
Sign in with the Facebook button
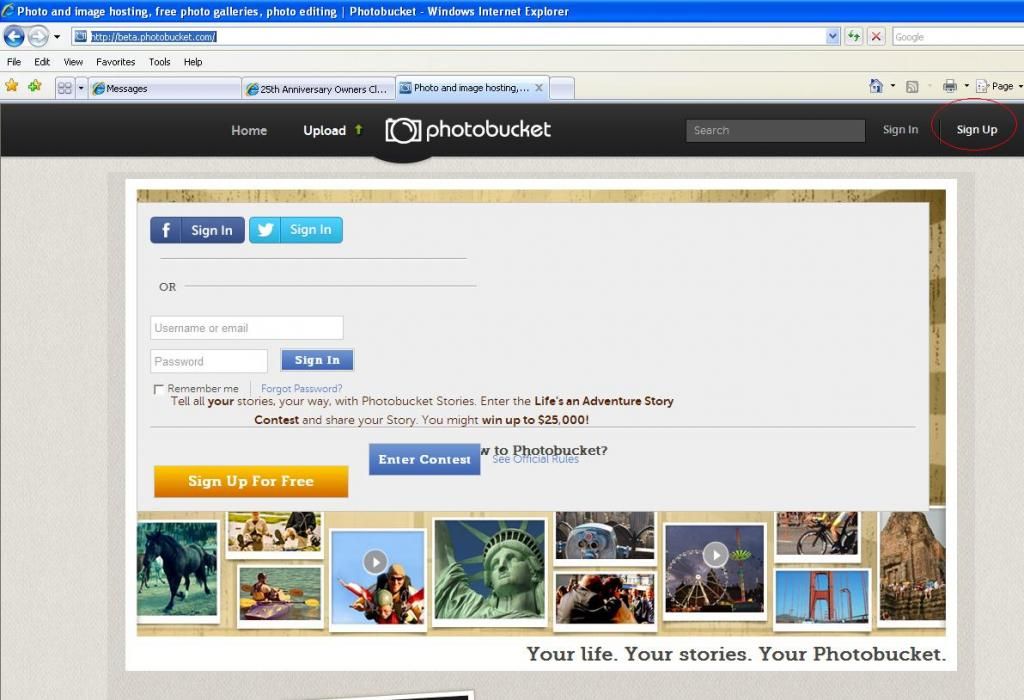pos(197,230)
